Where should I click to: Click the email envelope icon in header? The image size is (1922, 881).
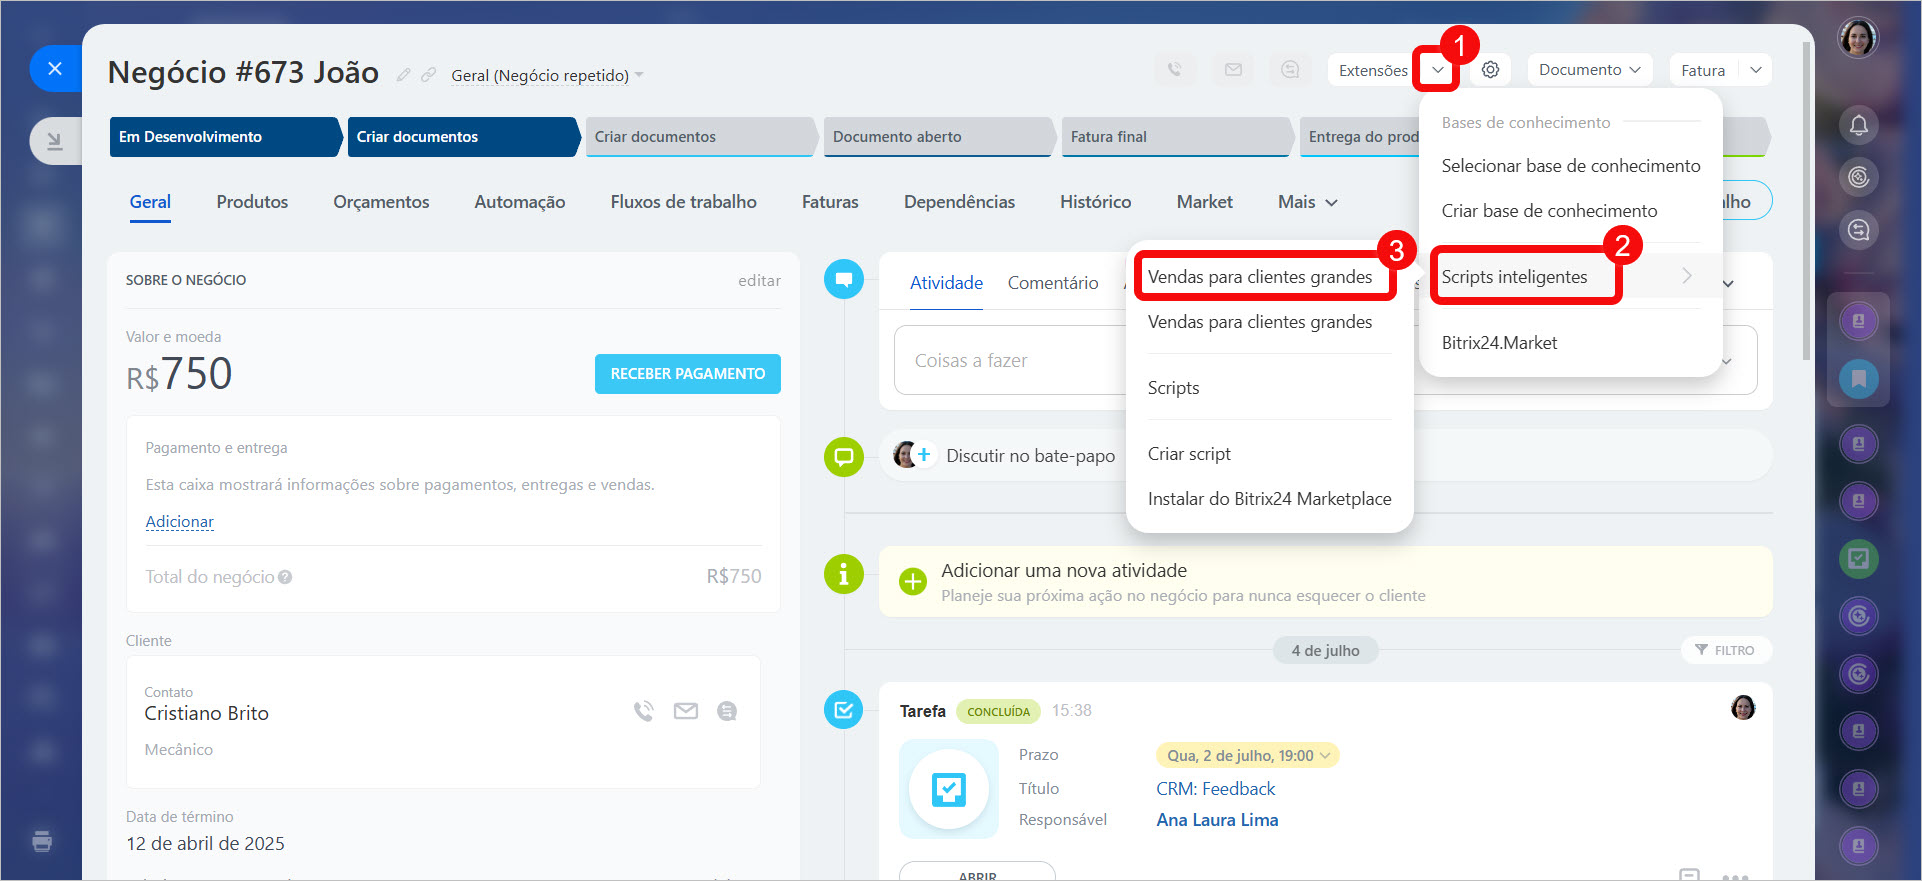(x=1233, y=70)
